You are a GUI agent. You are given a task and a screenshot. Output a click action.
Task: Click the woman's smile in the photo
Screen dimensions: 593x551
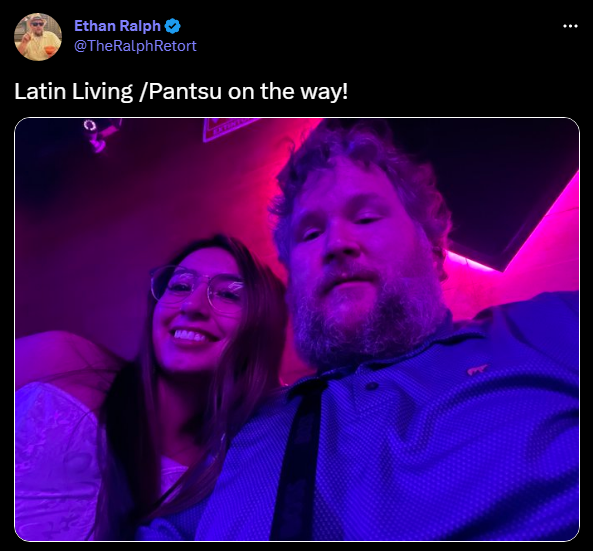point(189,336)
